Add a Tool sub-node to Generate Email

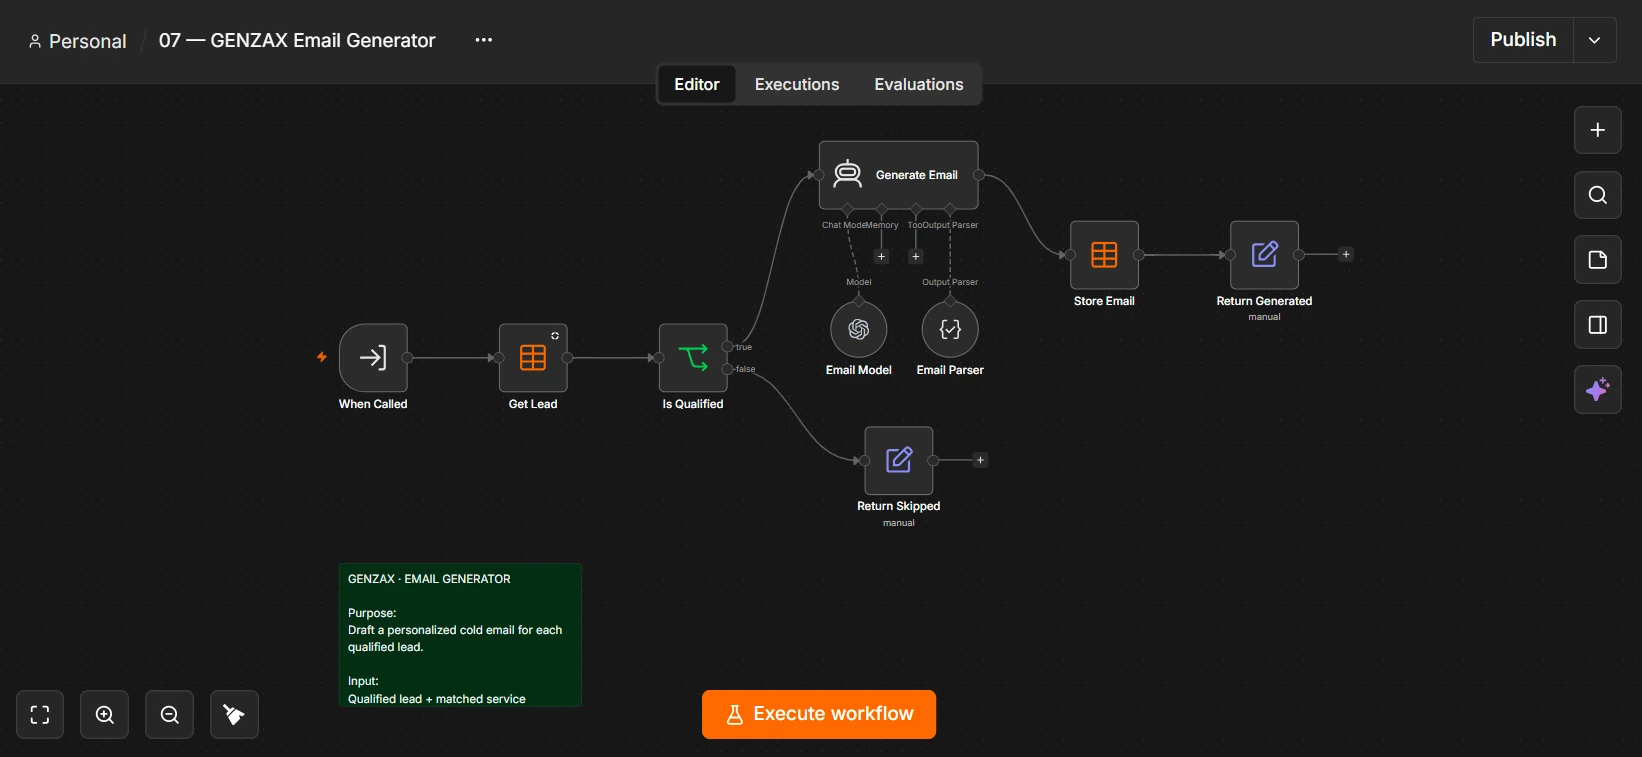tap(915, 257)
